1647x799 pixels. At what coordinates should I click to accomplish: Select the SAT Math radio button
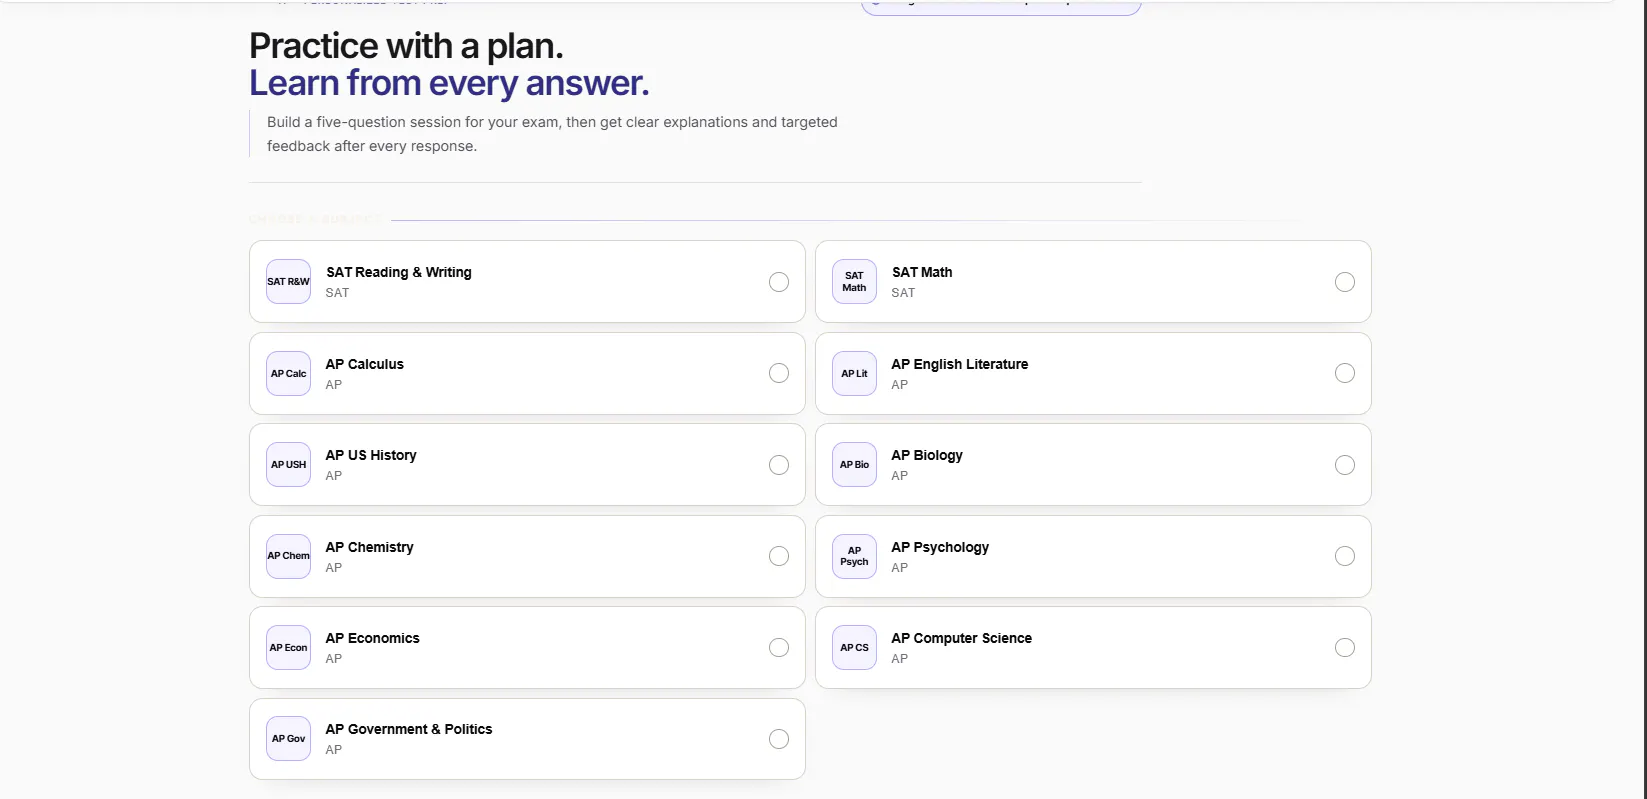pyautogui.click(x=1345, y=282)
